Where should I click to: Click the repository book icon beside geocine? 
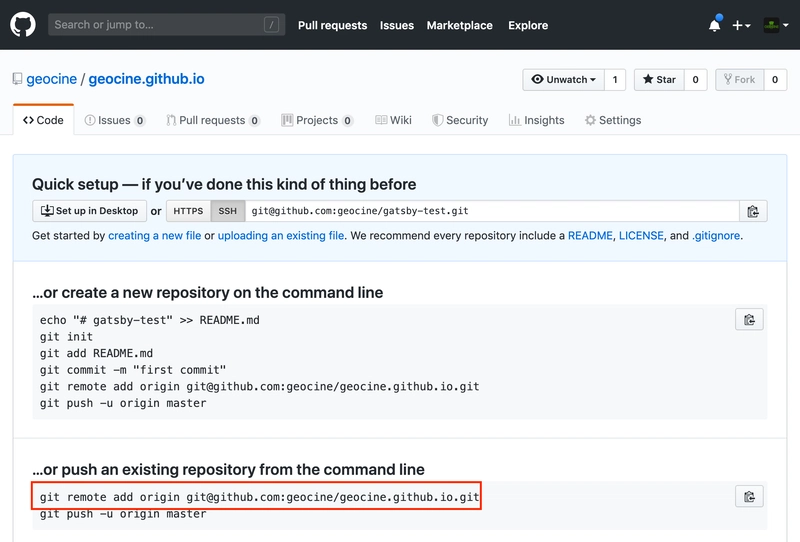pos(17,79)
